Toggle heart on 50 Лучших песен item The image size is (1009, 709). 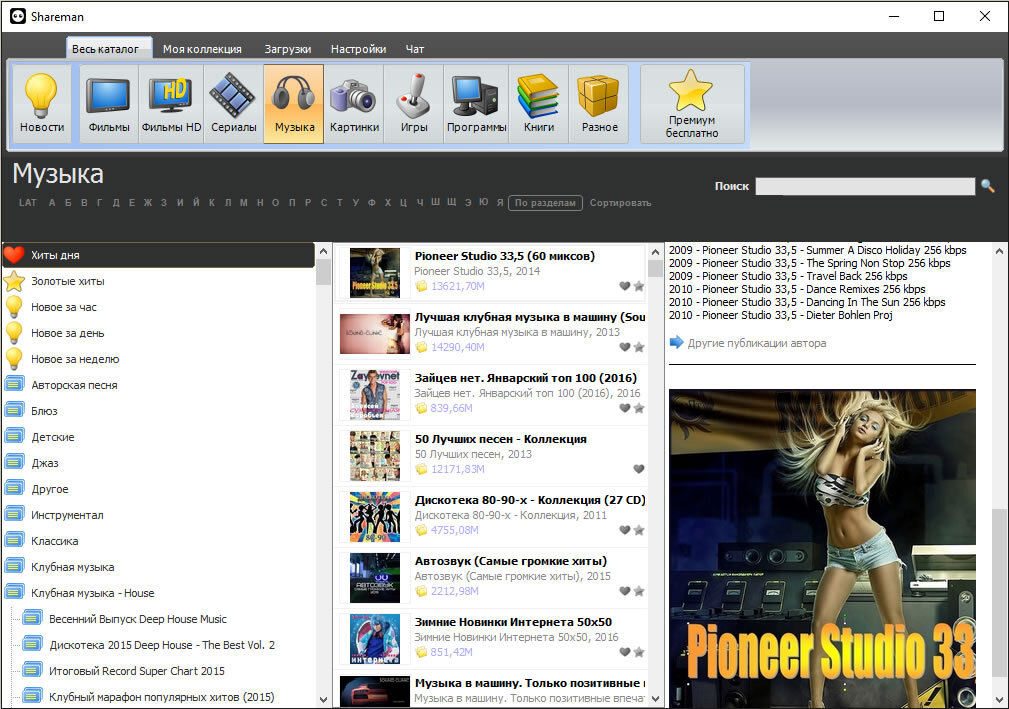[638, 469]
